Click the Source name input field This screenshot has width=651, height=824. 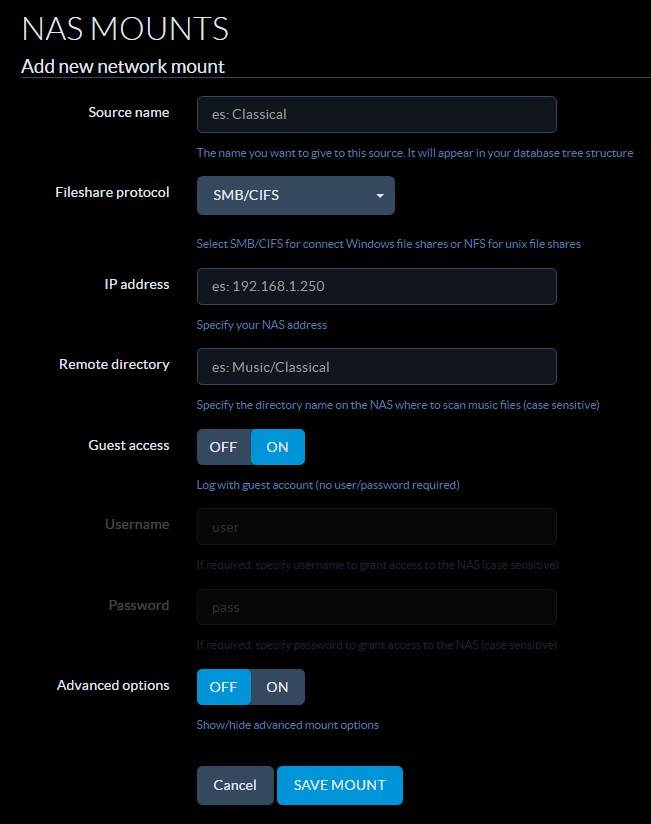pyautogui.click(x=376, y=114)
